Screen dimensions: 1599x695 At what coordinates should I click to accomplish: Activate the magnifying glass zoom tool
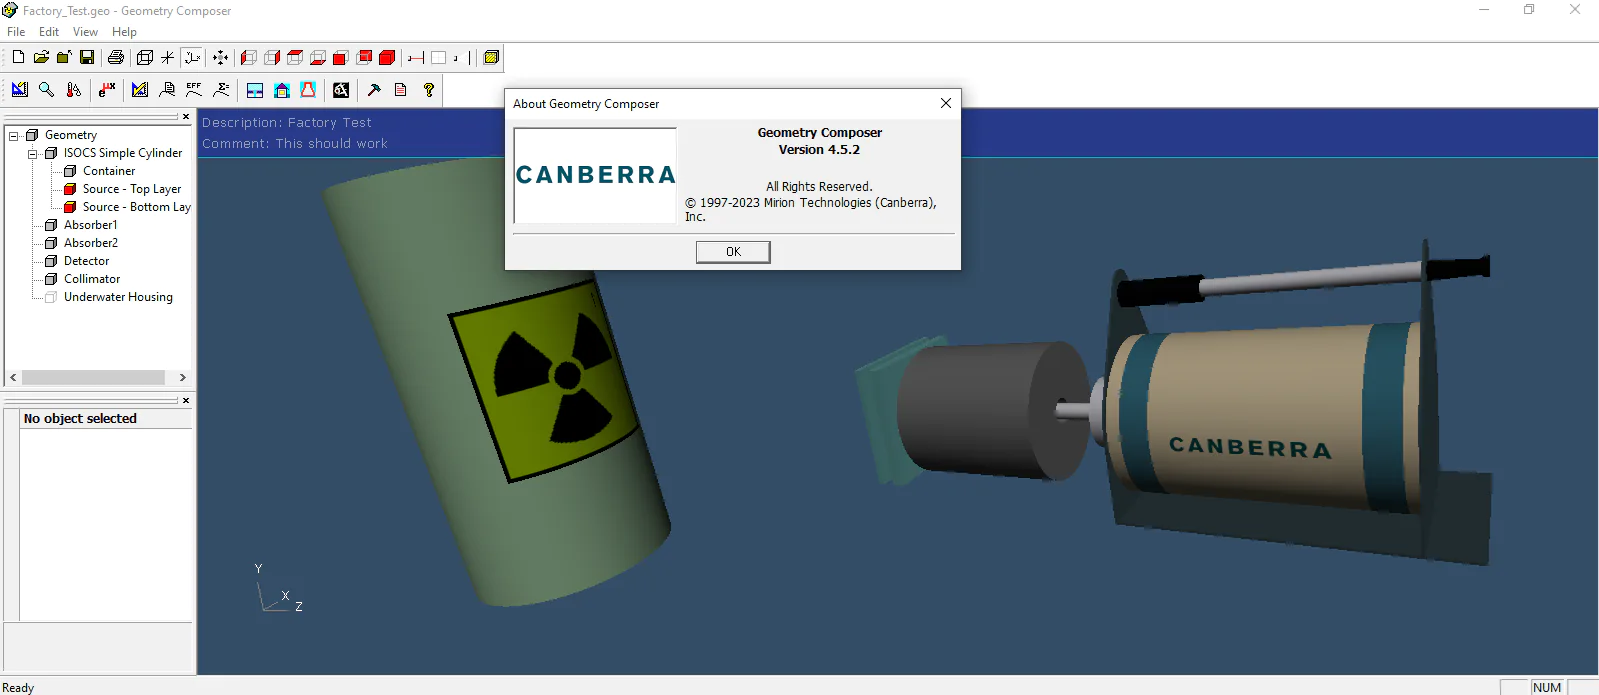[x=46, y=90]
